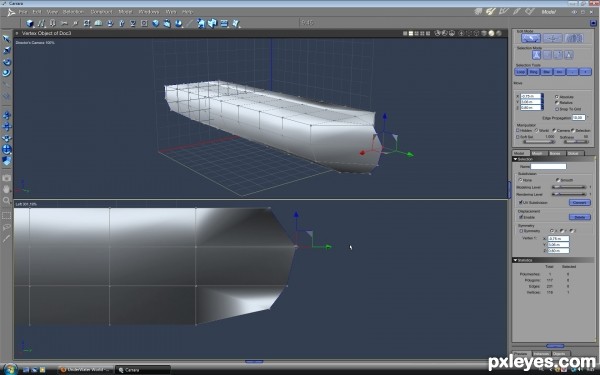Click the third Edit Mode button
This screenshot has height=375, width=600.
574,38
